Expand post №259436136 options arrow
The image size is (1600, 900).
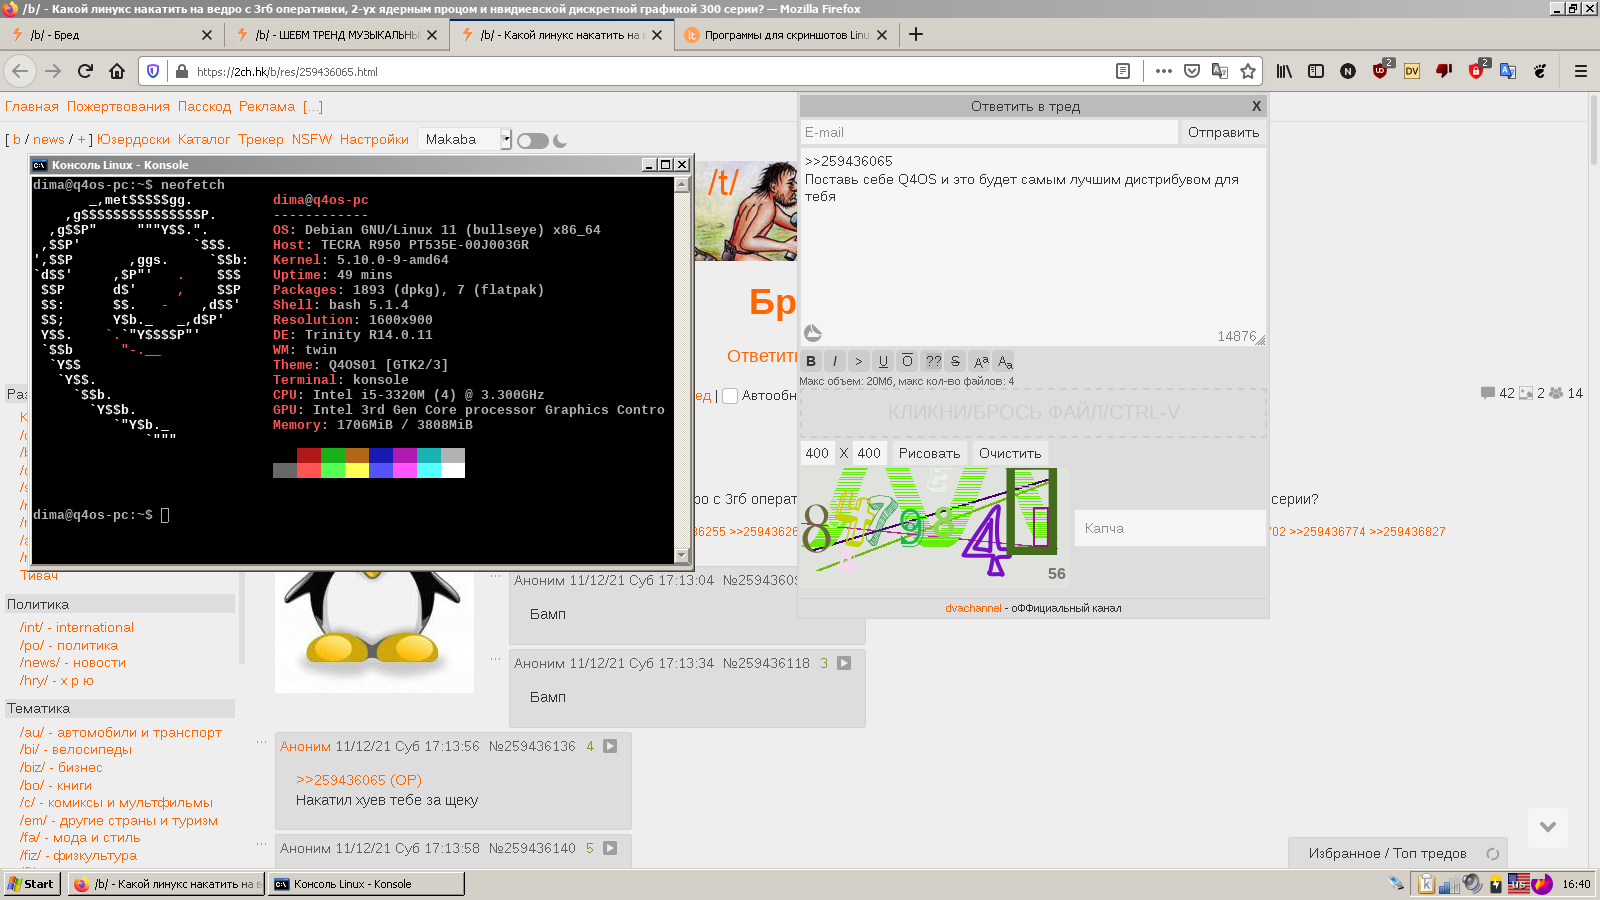(610, 746)
